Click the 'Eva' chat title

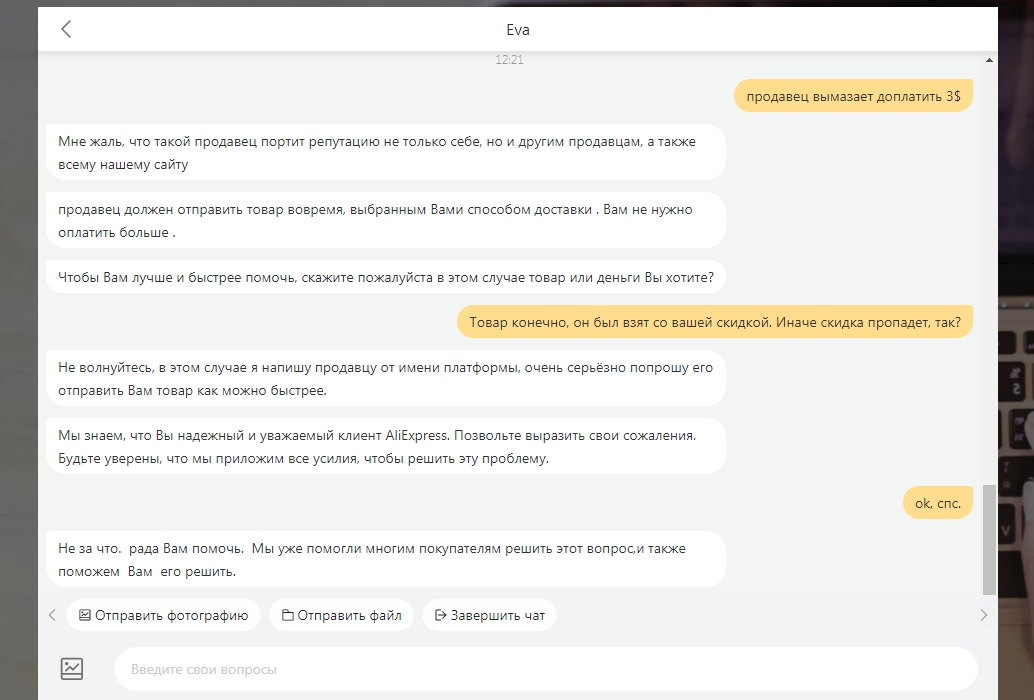tap(518, 30)
